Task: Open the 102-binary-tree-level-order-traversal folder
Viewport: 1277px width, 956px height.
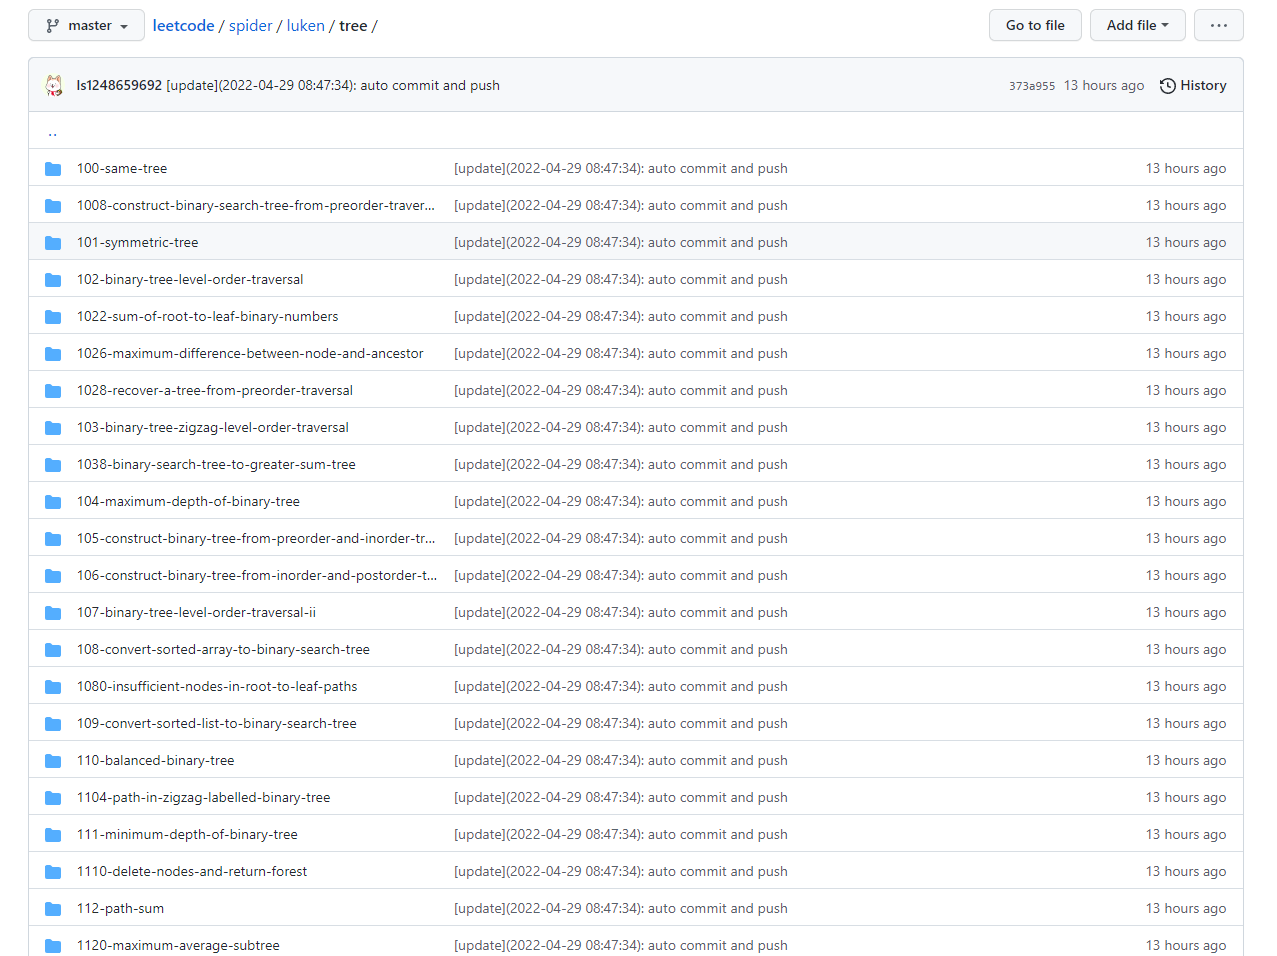Action: tap(190, 280)
